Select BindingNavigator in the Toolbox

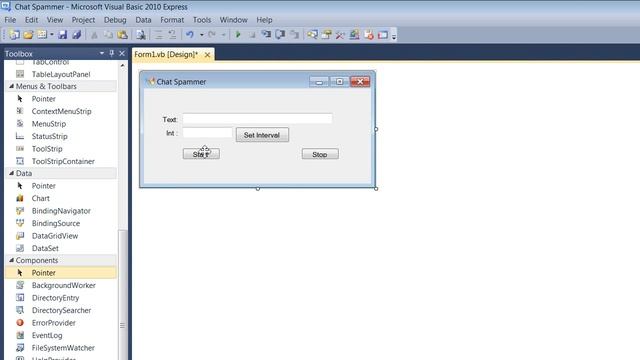coord(61,211)
